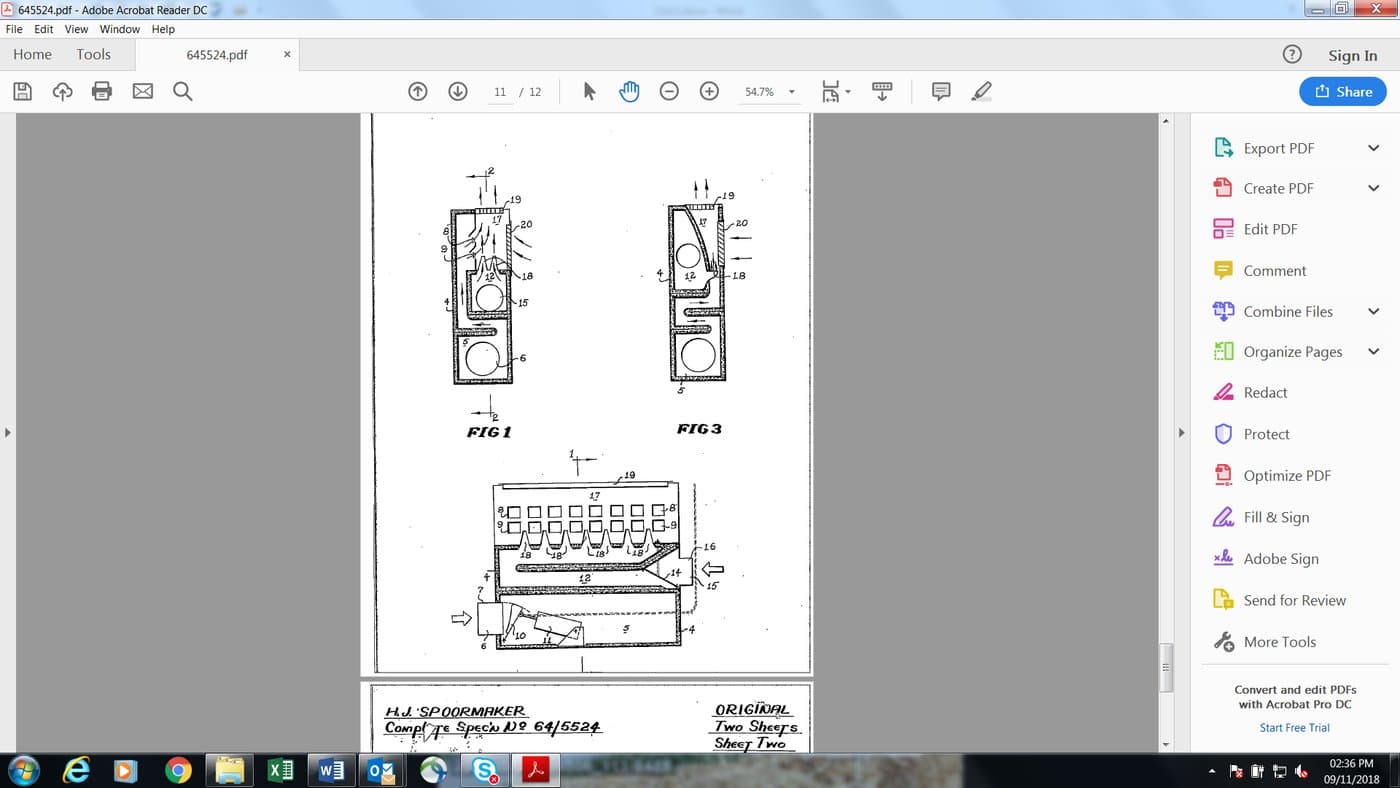Close the 645524.pdf tab
The image size is (1400, 788).
287,54
